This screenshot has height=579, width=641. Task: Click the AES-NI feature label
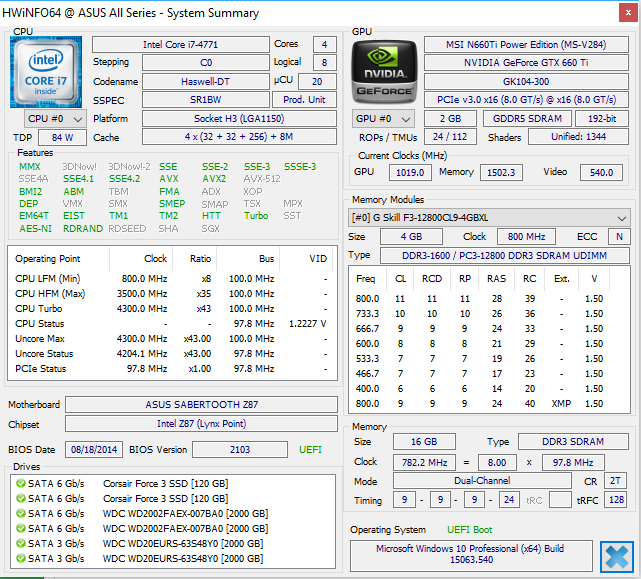[35, 229]
